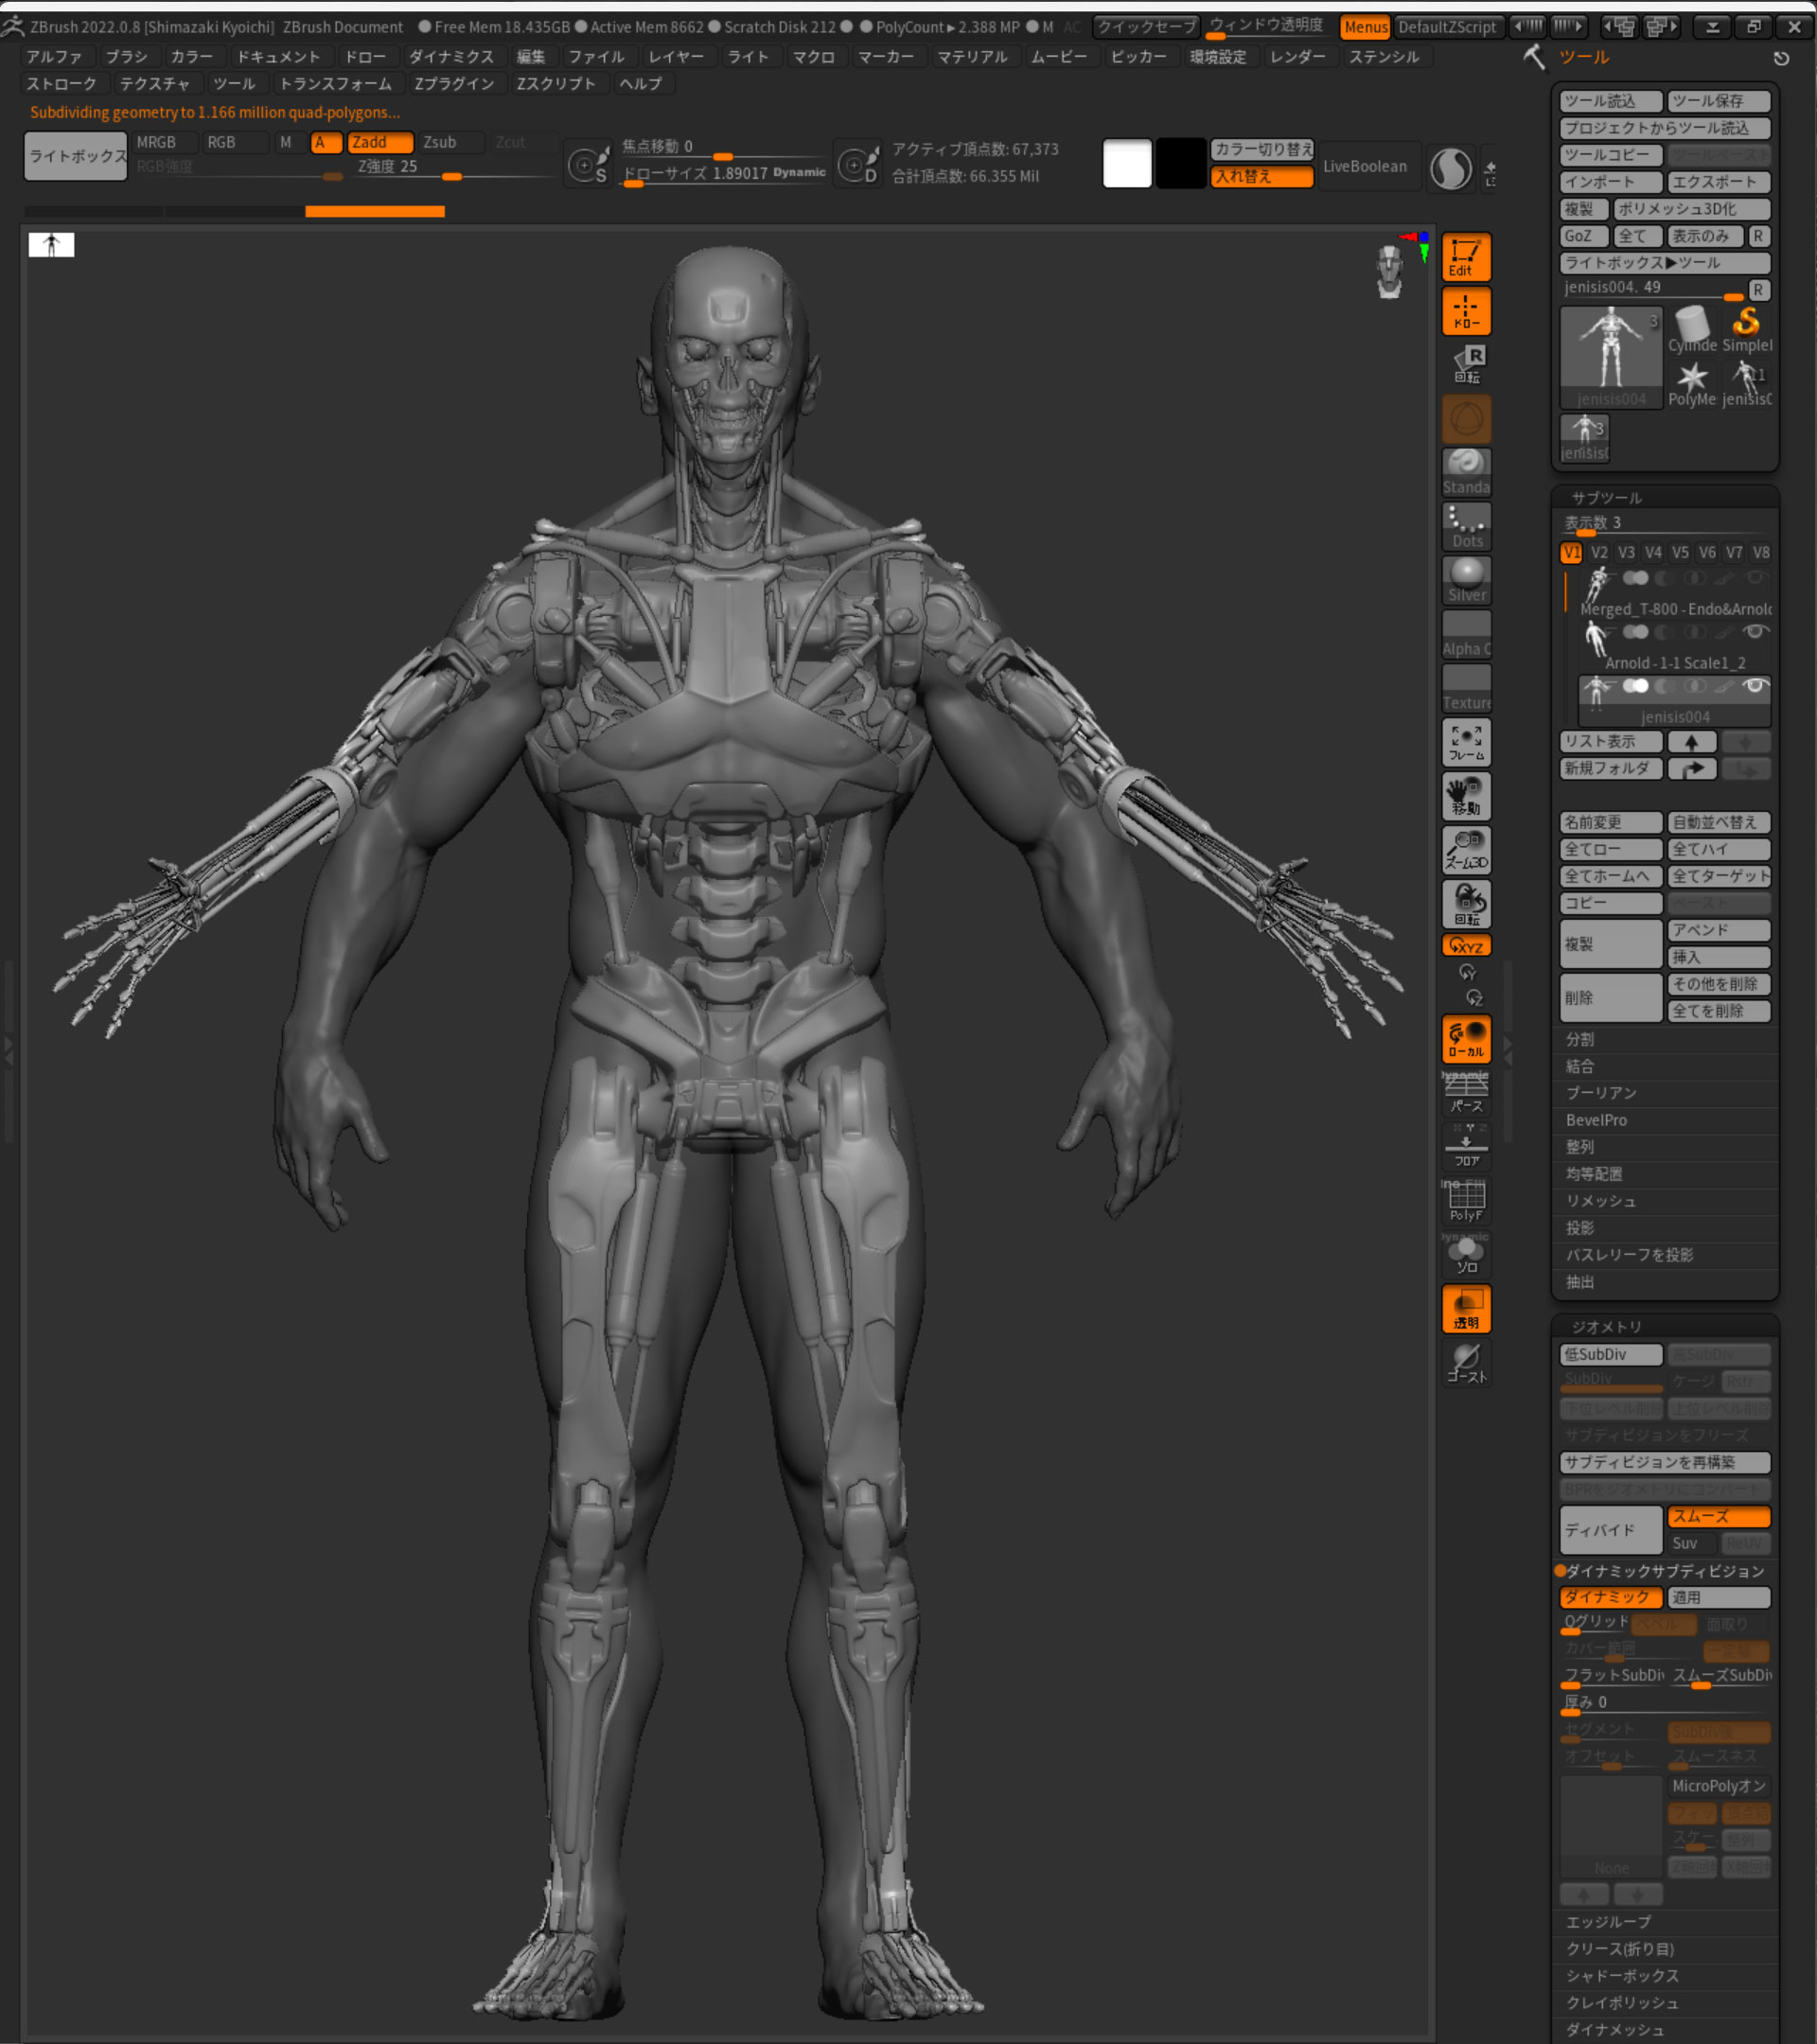Adjust the Z Intensity (Z強度) slider

pos(452,168)
